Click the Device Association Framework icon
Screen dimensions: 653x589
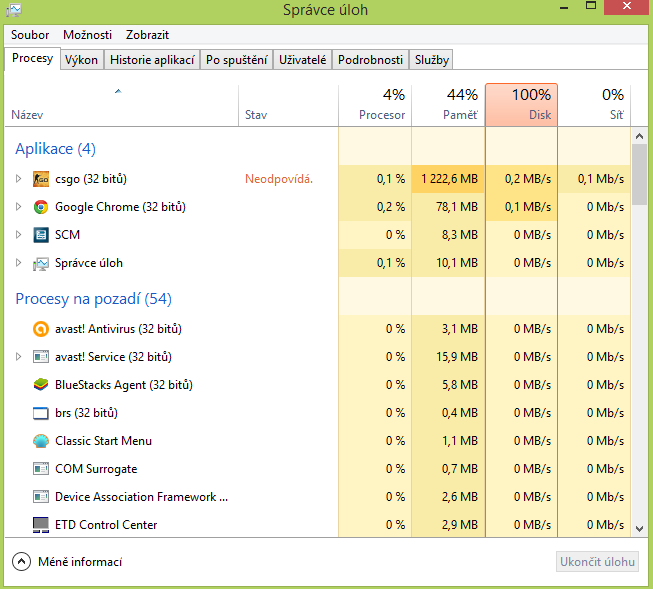click(x=41, y=497)
